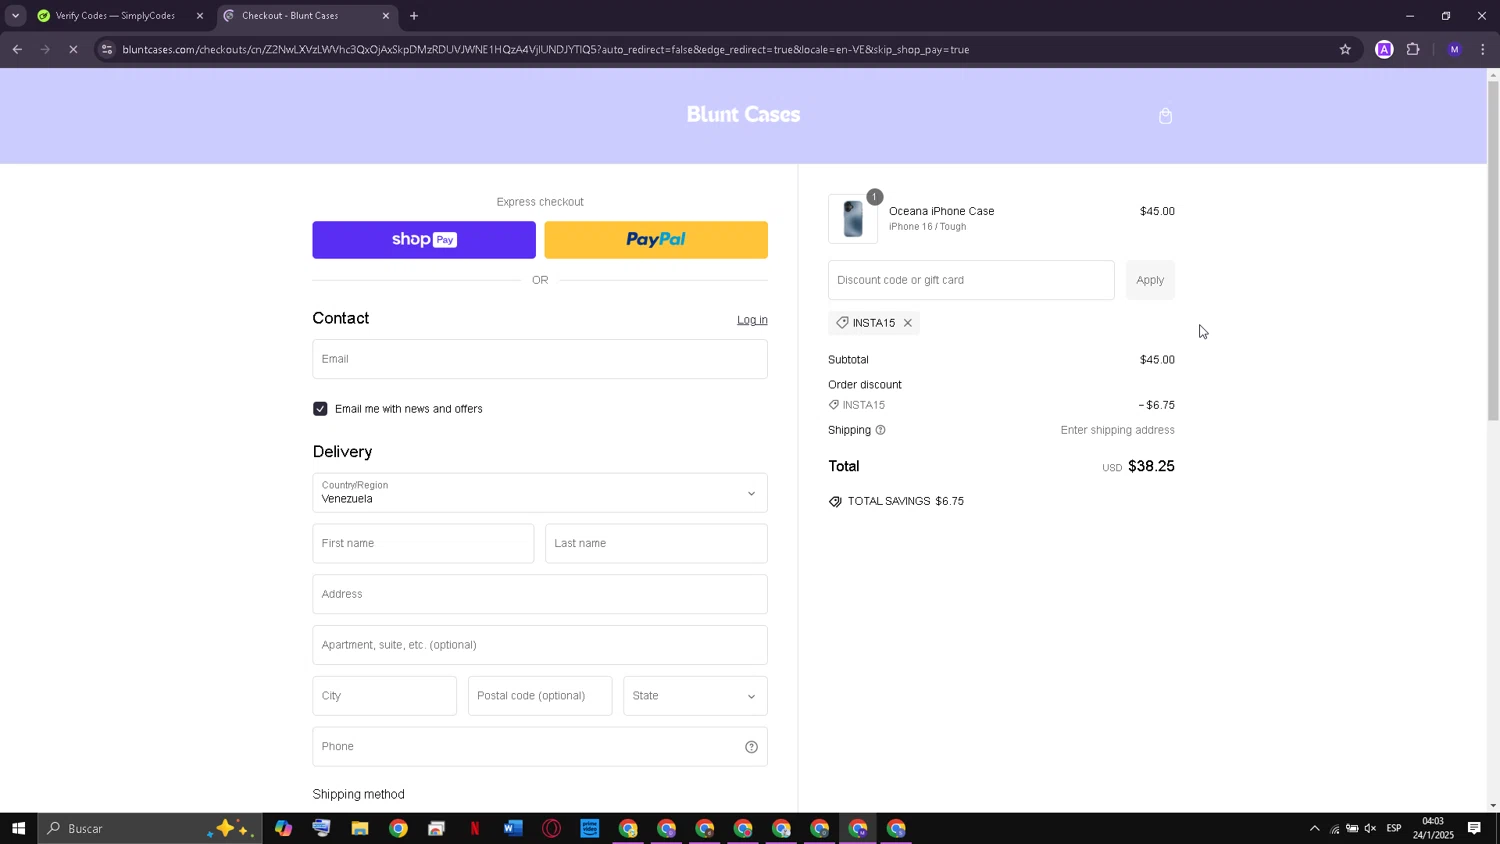Stop loading the page
This screenshot has height=844, width=1500.
click(73, 49)
